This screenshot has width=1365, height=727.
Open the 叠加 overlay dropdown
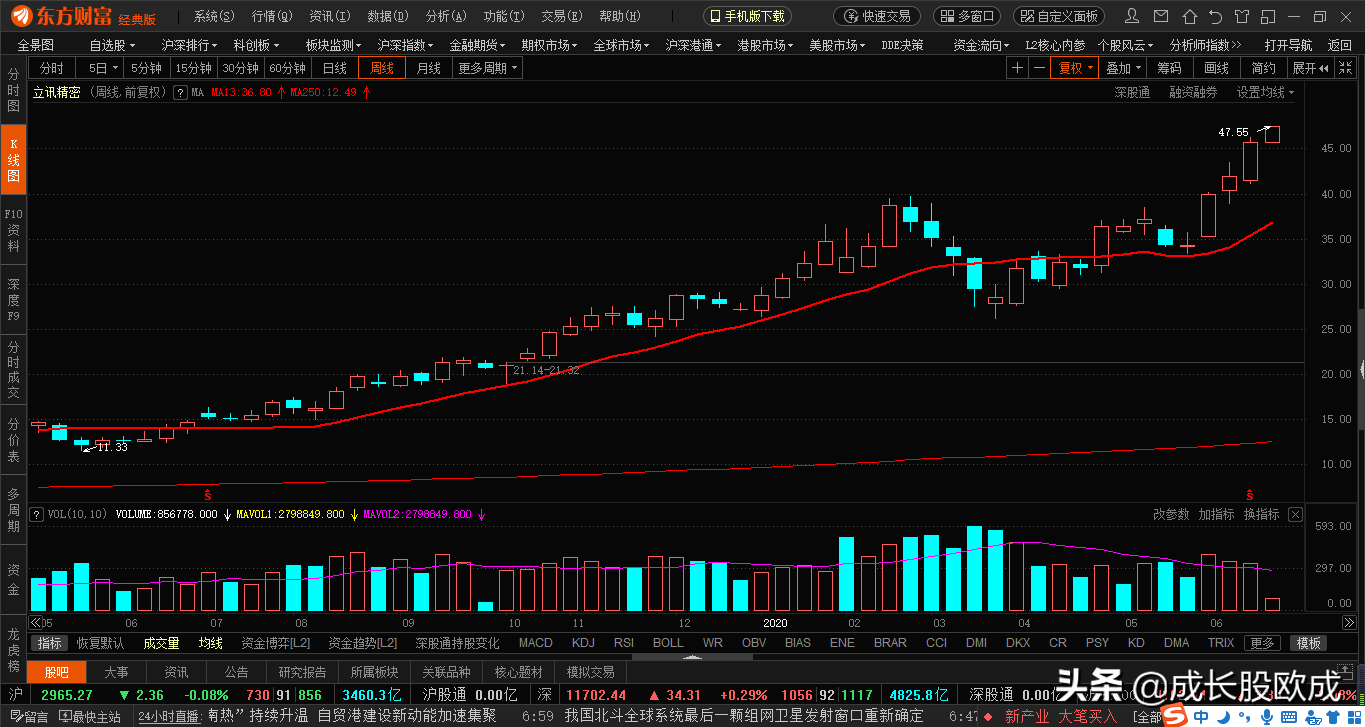(x=1123, y=68)
